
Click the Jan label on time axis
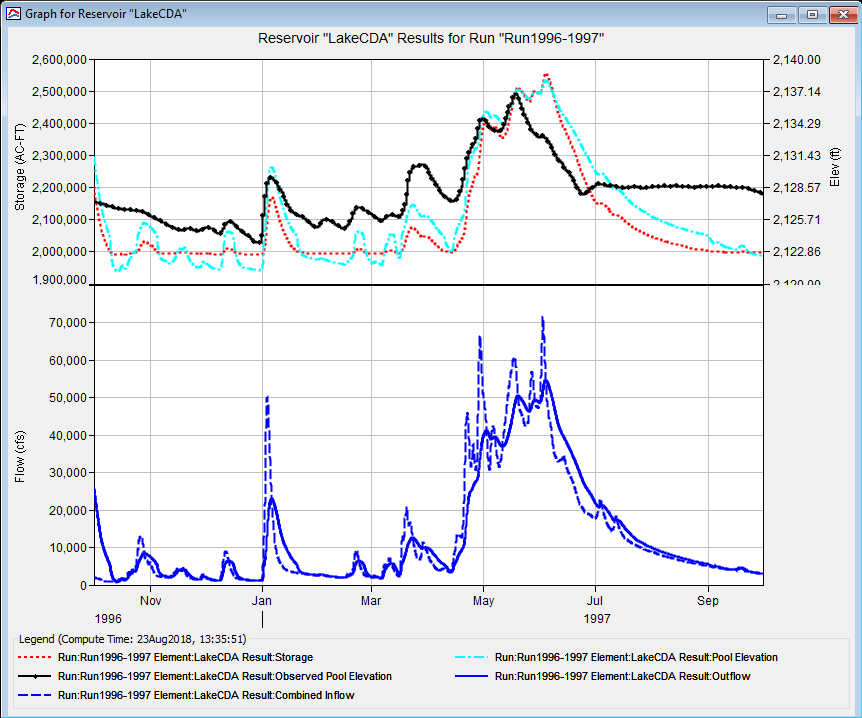[262, 600]
